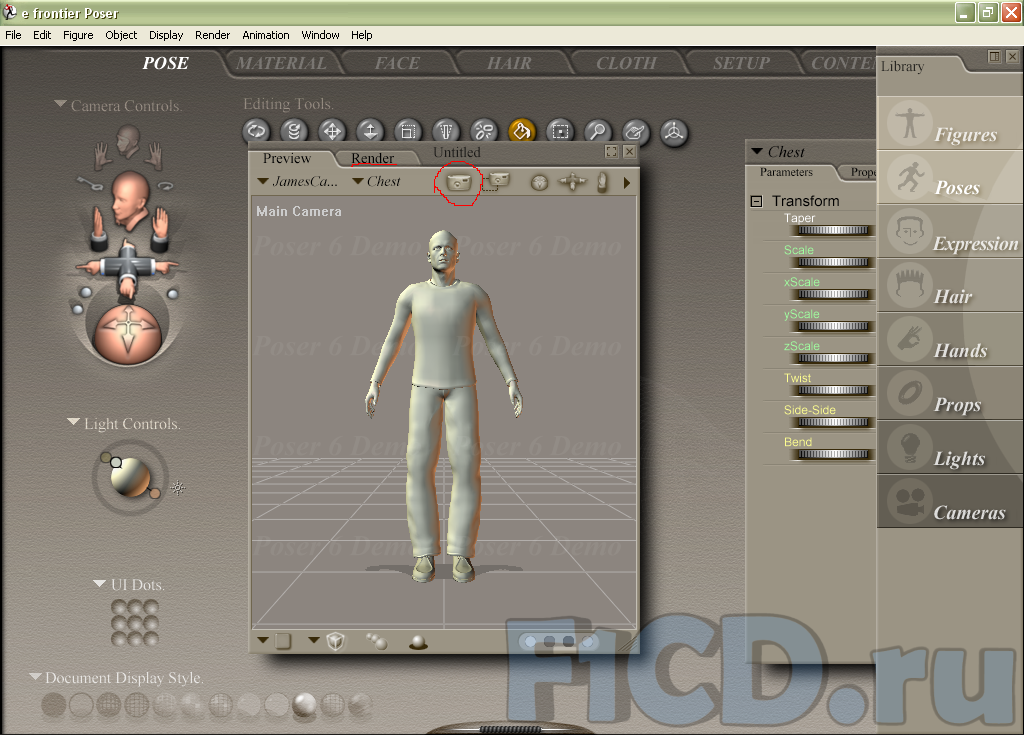The width and height of the screenshot is (1024, 735).
Task: Toggle the ground shadow sphere icon
Action: pyautogui.click(x=418, y=642)
